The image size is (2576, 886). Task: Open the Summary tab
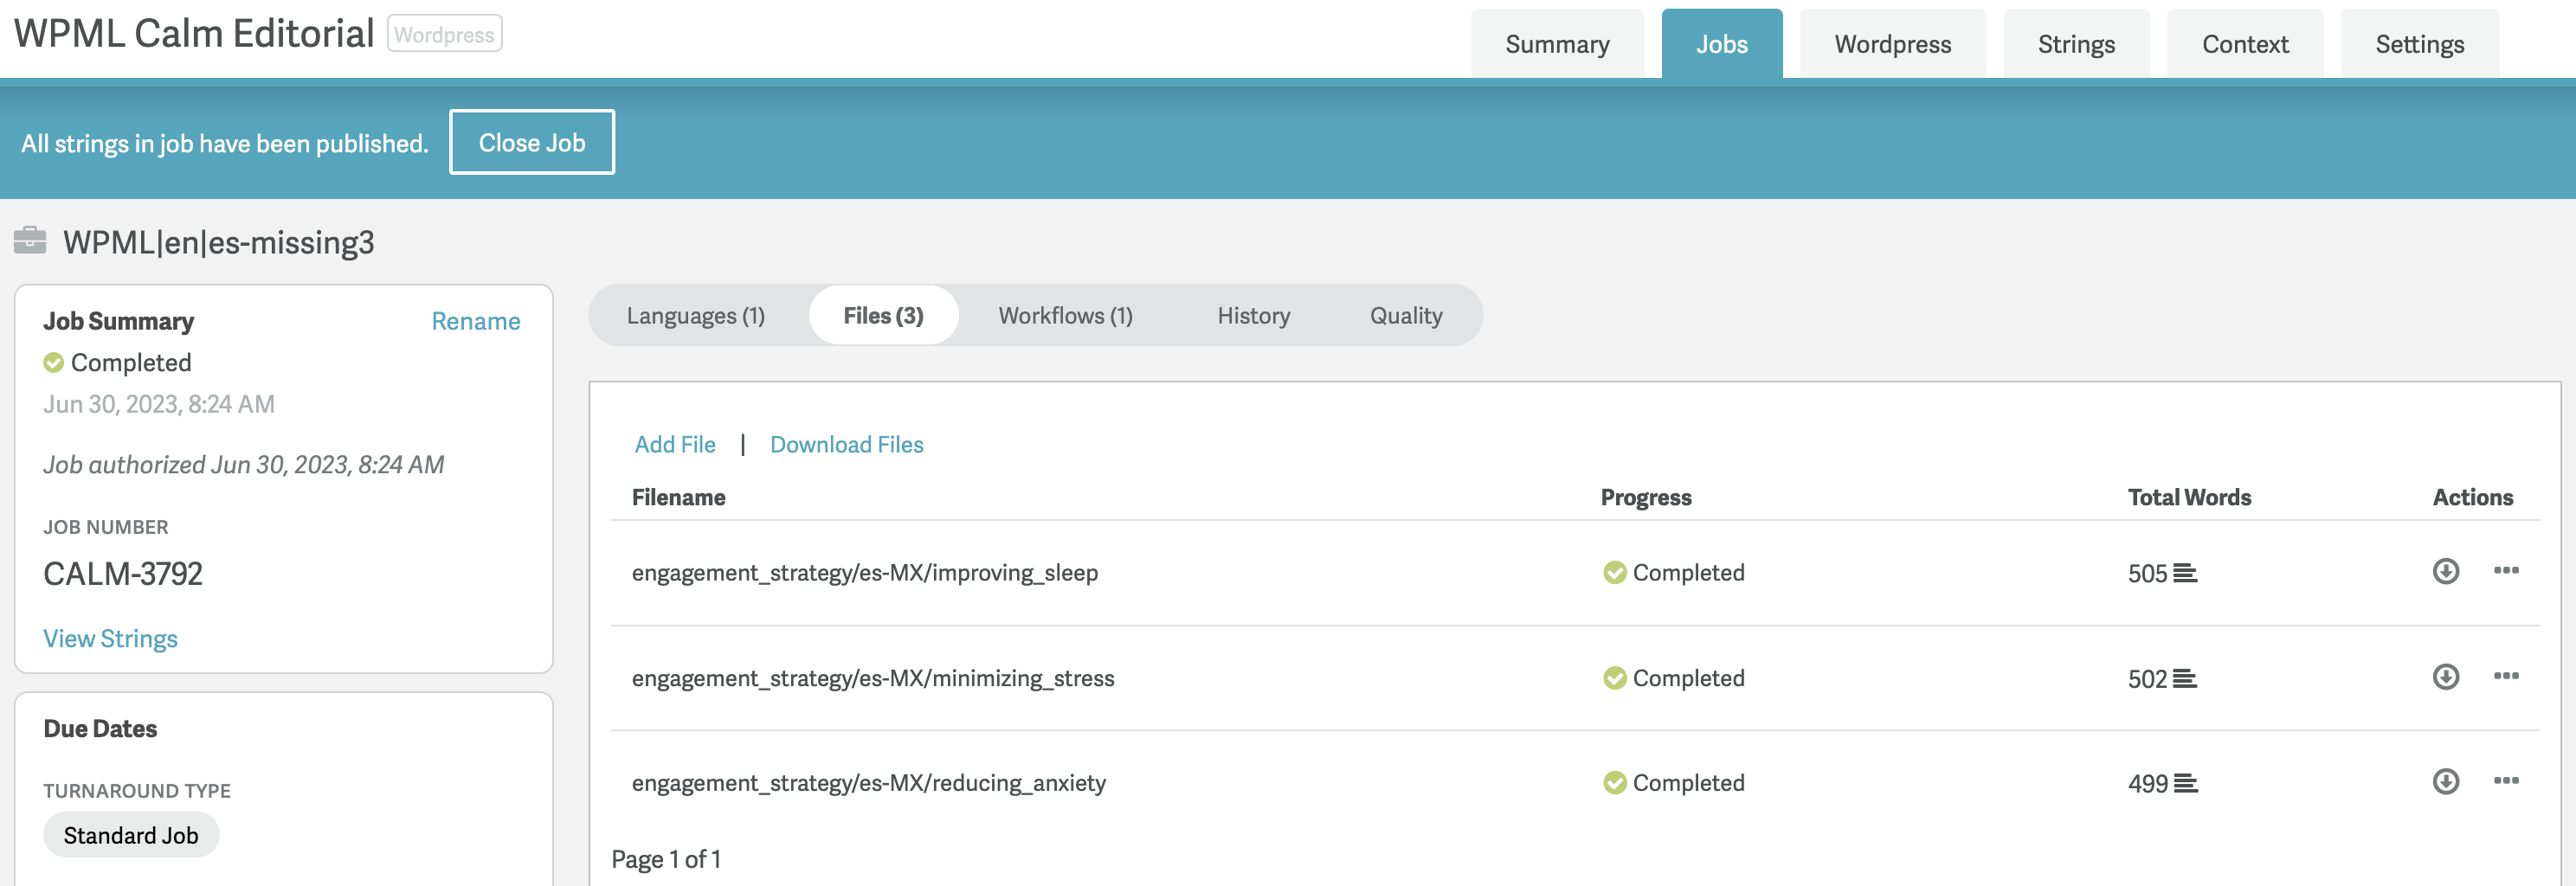click(x=1557, y=44)
